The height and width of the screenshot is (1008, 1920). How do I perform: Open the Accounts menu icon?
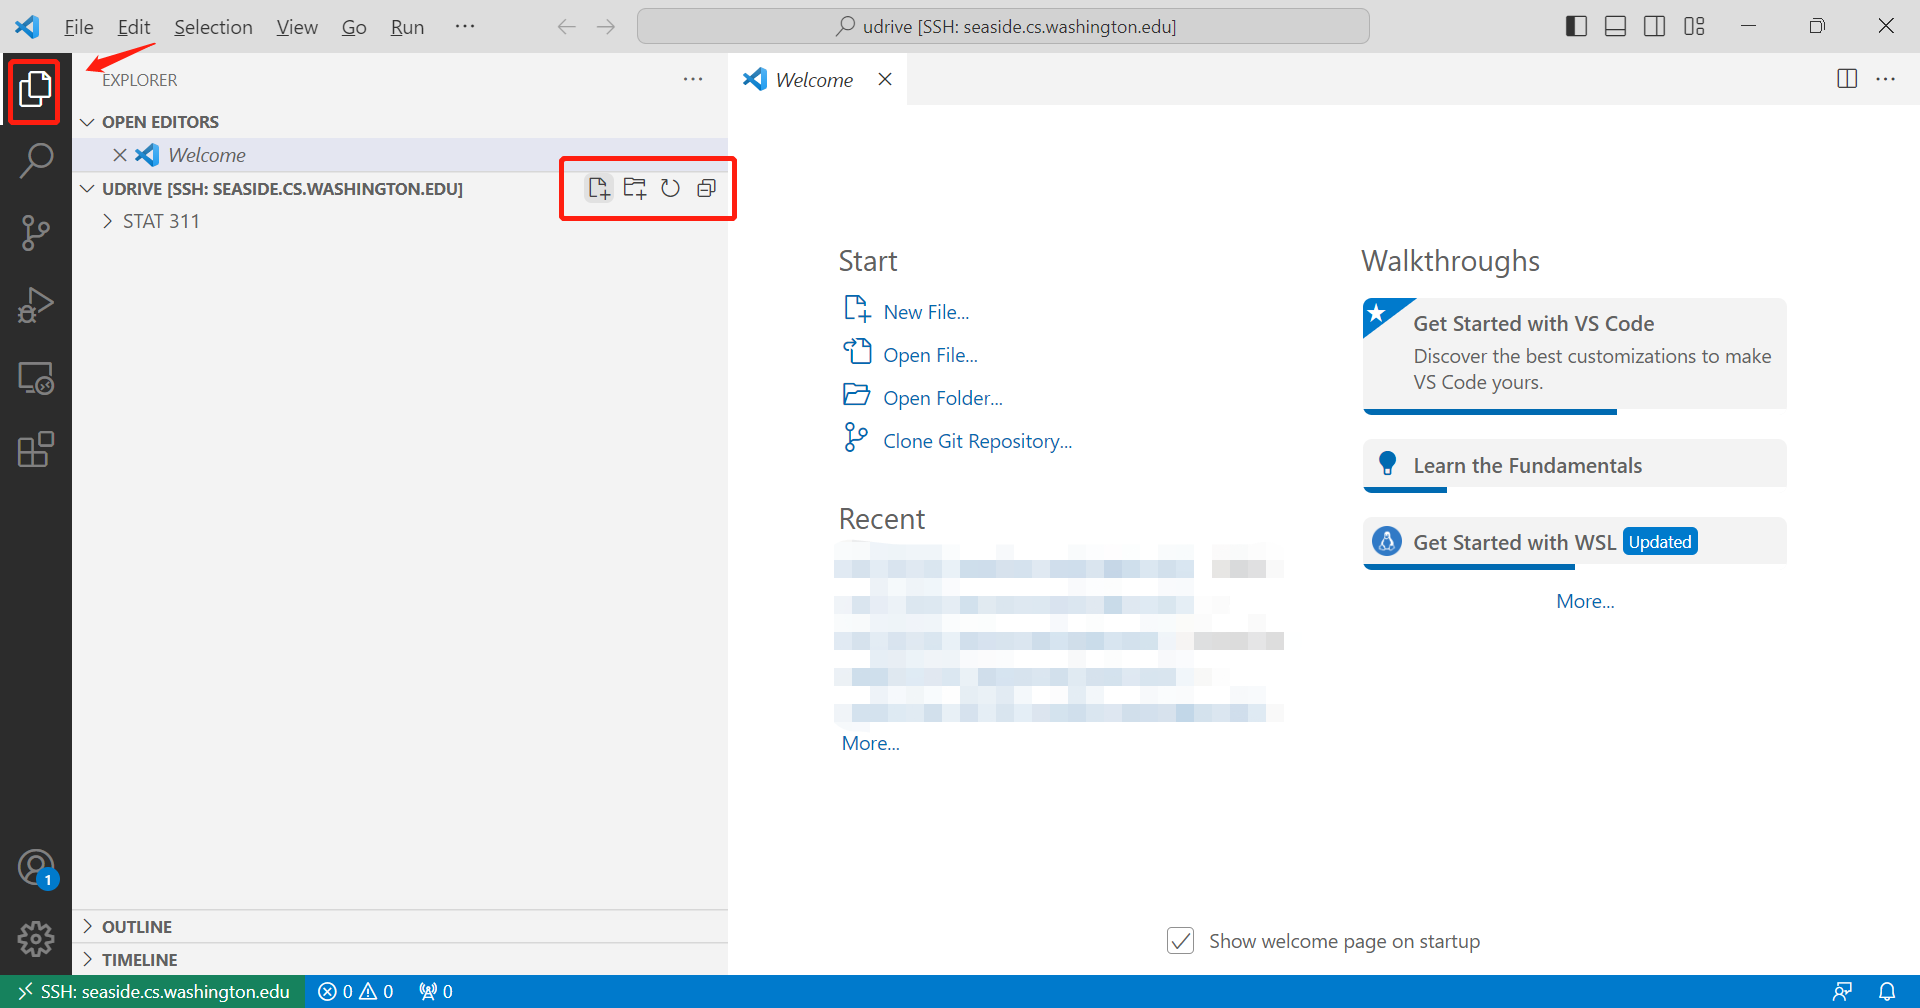(x=36, y=868)
